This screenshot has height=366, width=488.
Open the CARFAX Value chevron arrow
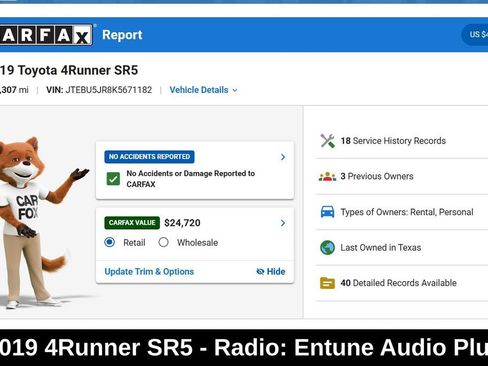283,223
